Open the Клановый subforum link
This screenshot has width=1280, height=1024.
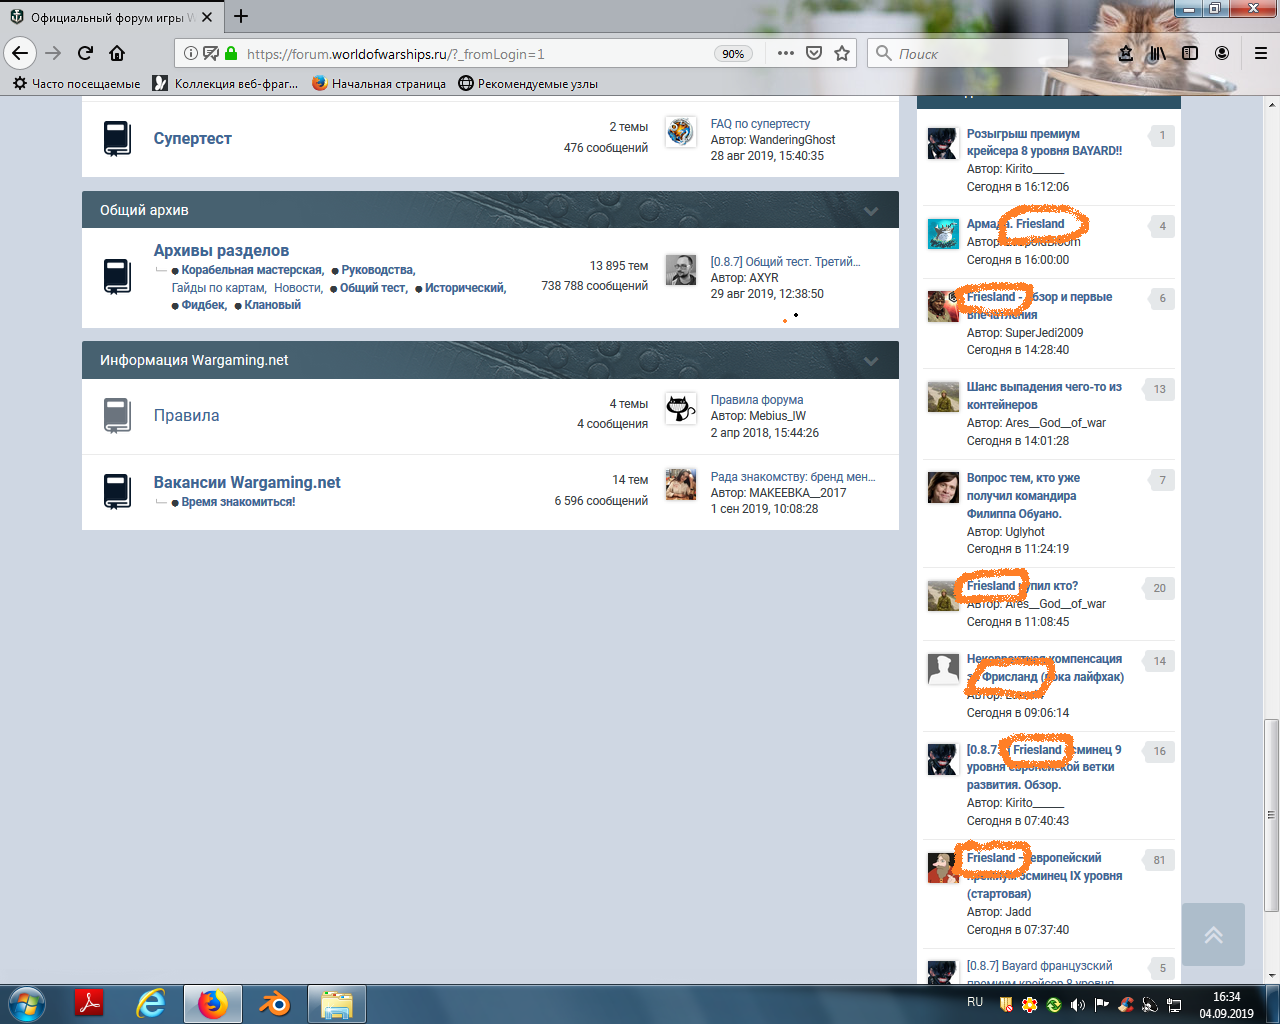[x=273, y=305]
